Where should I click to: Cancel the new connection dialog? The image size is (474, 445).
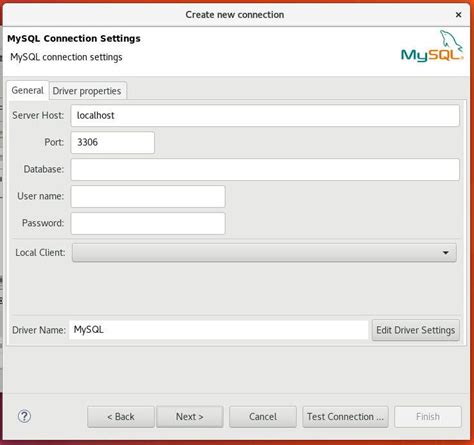coord(263,417)
